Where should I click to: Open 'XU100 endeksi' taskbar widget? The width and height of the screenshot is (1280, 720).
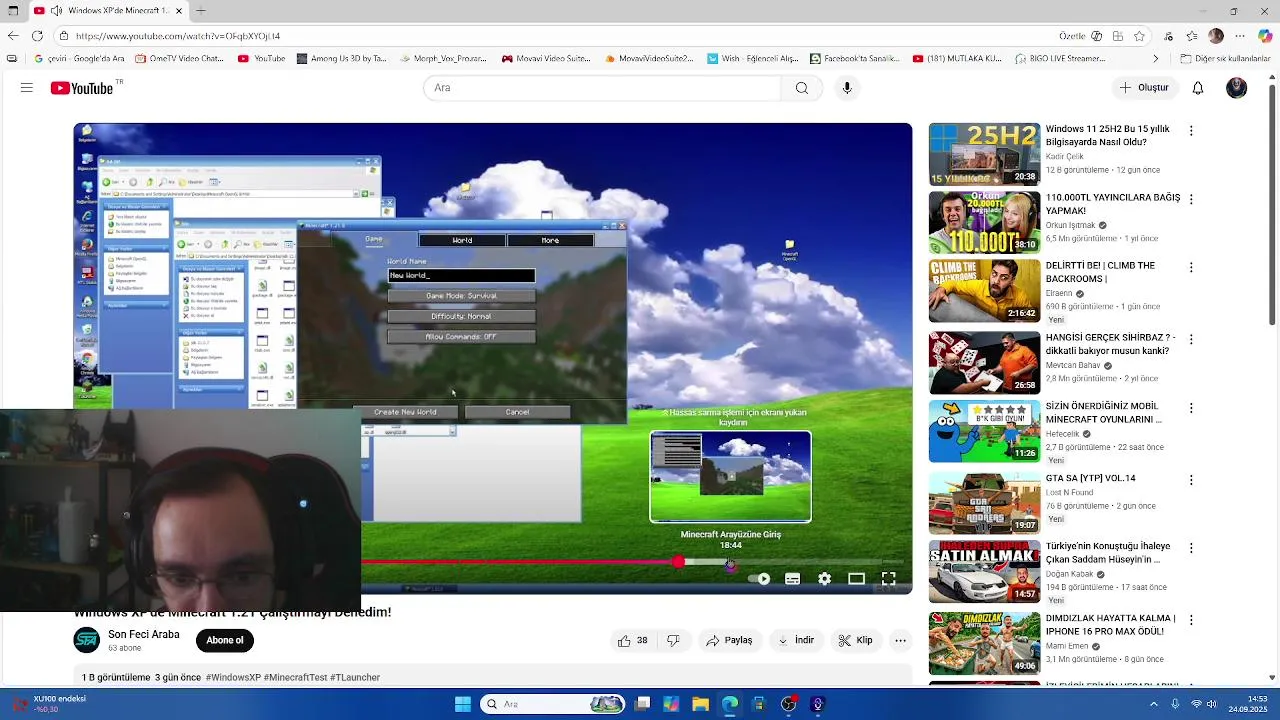point(50,704)
